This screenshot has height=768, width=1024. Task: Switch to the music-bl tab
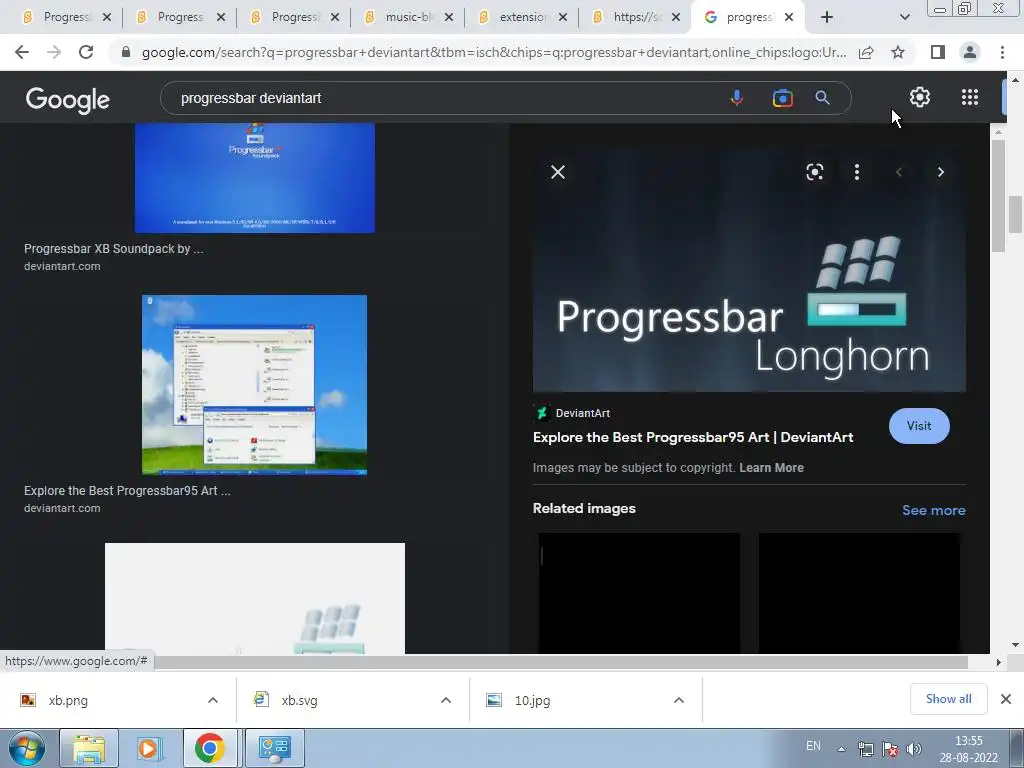(407, 17)
